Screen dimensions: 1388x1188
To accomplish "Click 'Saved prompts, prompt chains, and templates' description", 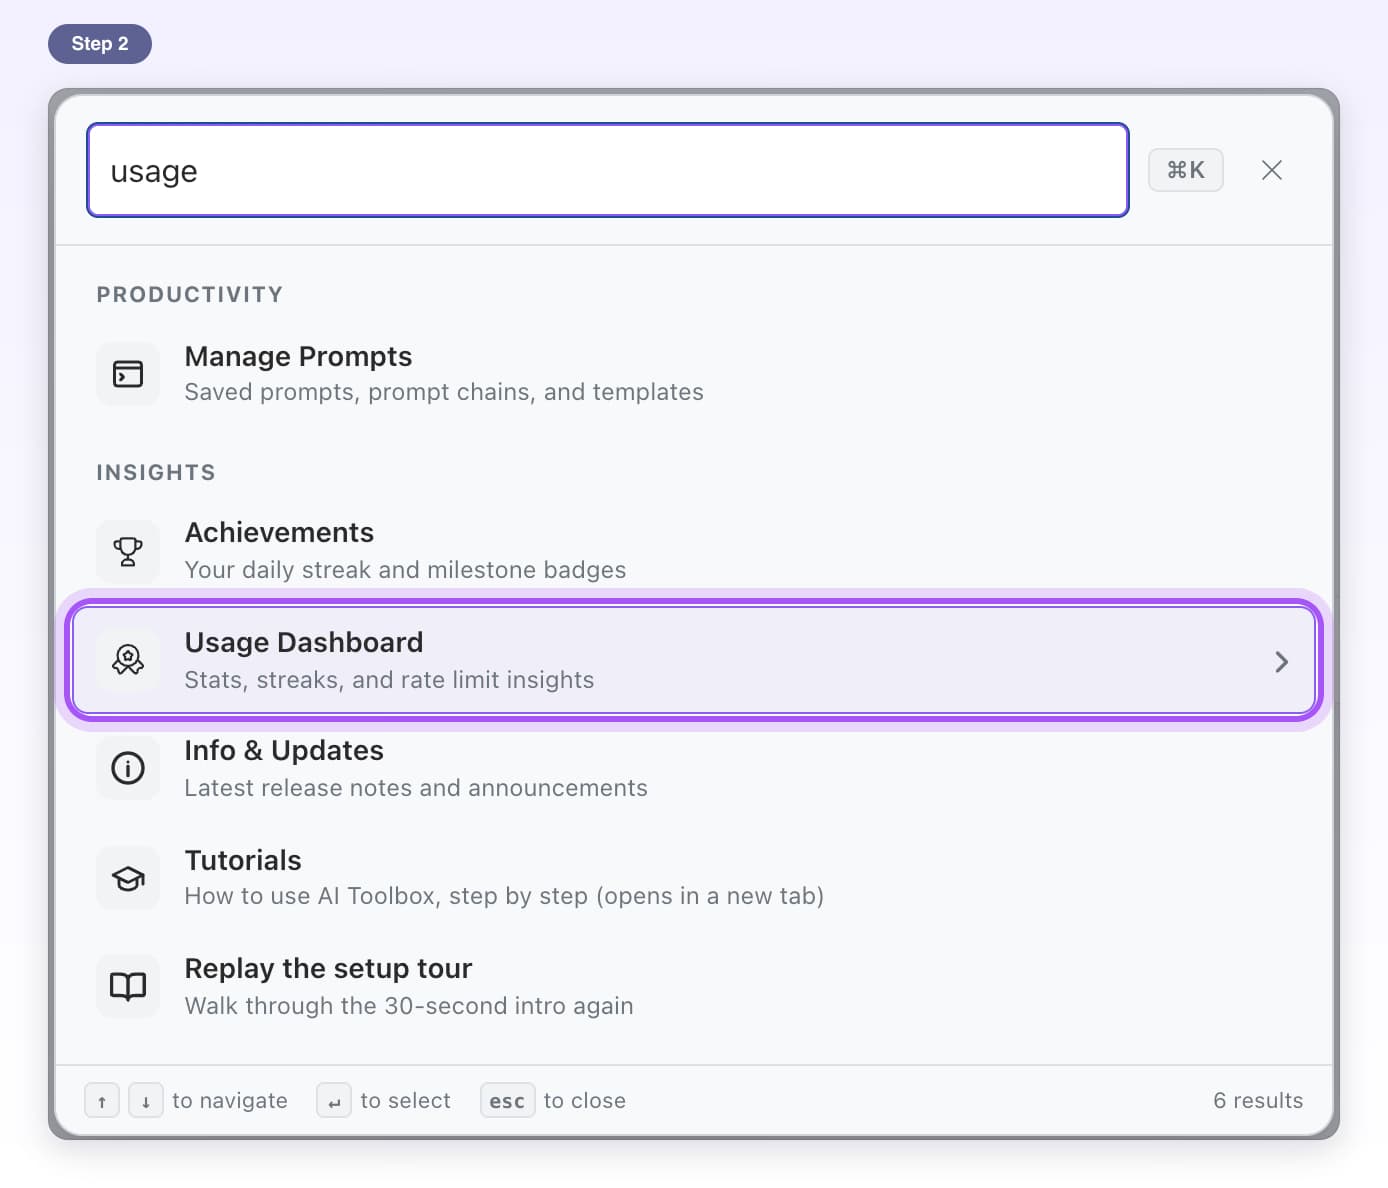I will 444,392.
